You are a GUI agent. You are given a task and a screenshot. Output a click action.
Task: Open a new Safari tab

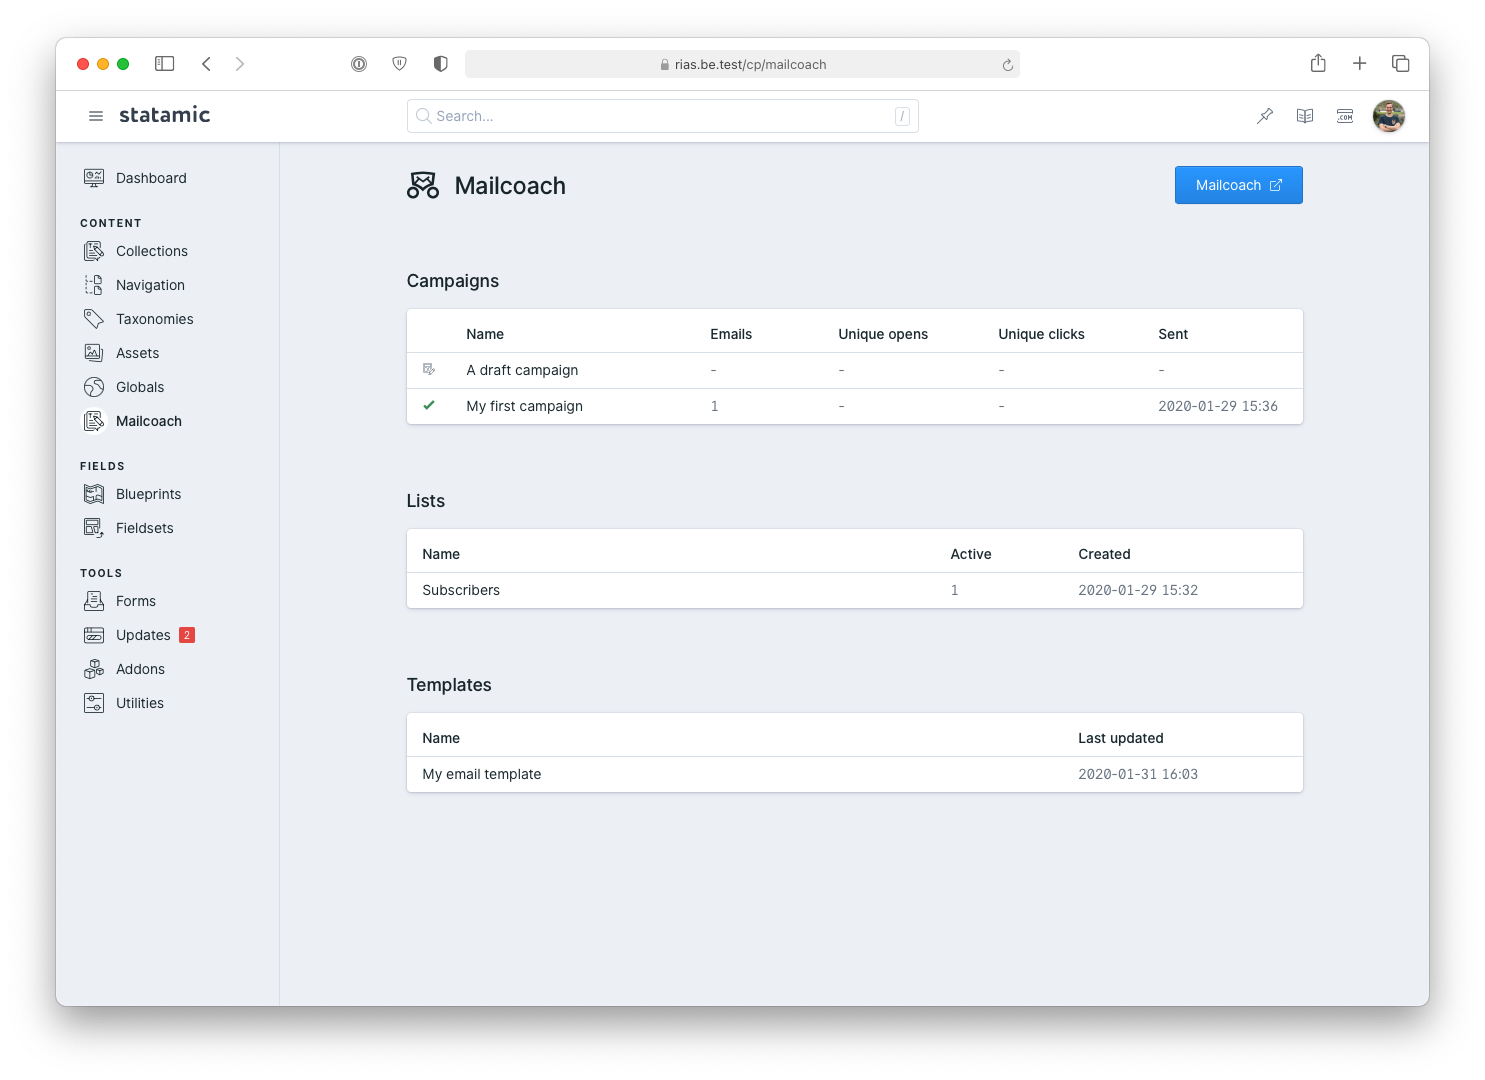click(x=1359, y=64)
